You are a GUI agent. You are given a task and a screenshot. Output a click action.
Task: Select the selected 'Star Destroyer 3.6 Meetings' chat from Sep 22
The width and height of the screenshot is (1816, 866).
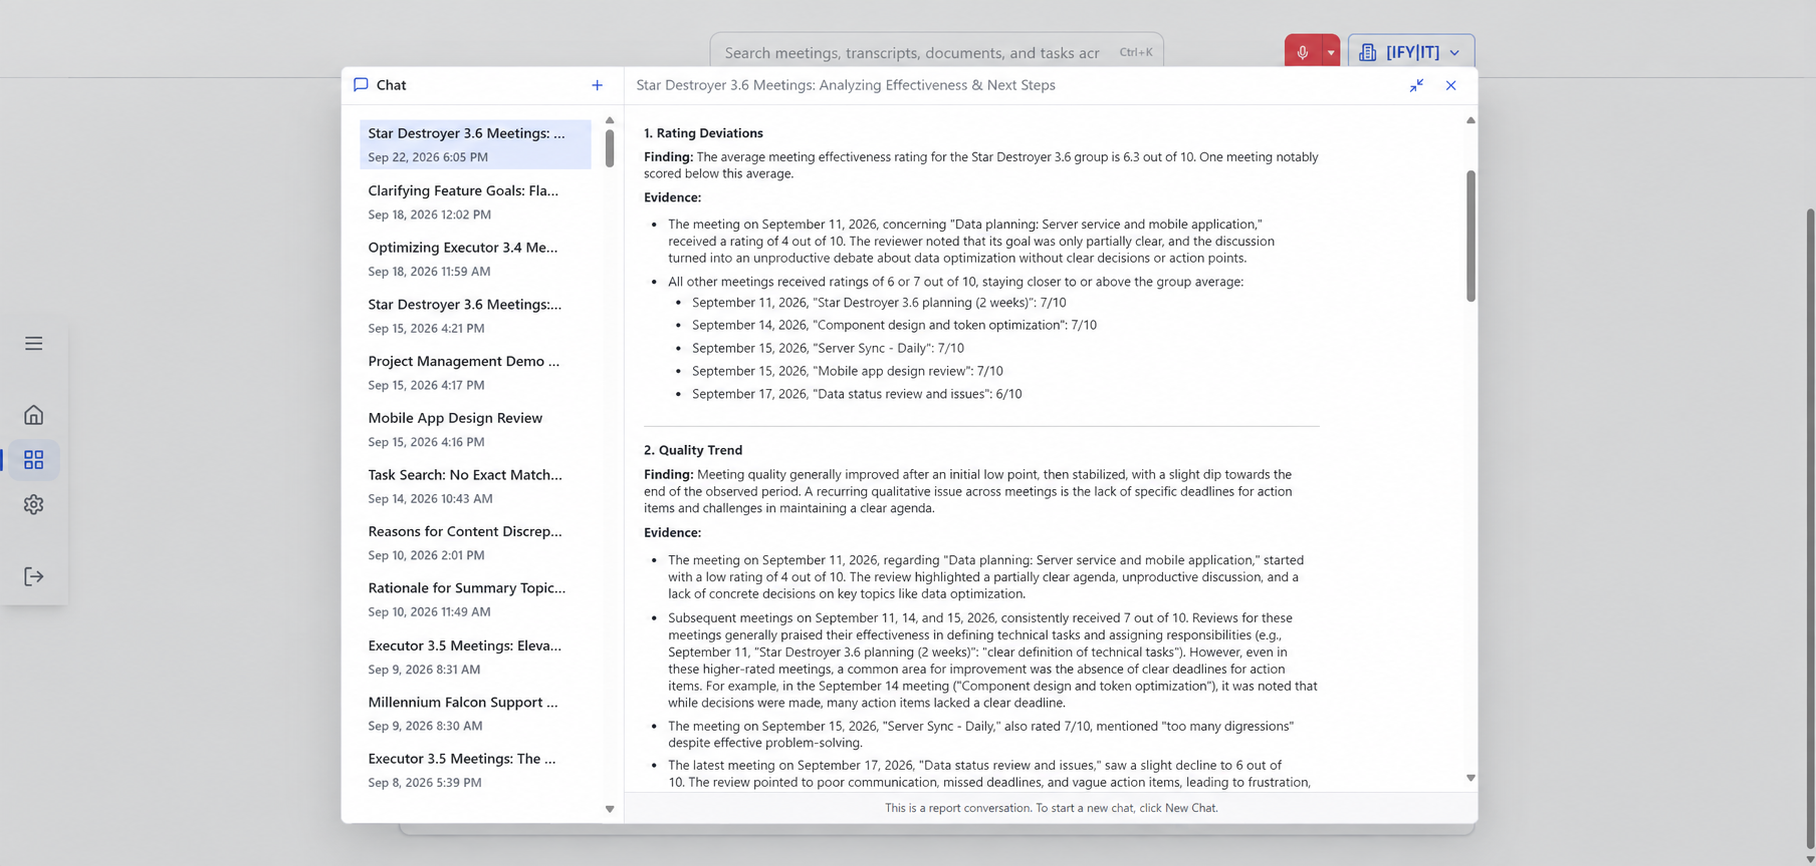[475, 144]
